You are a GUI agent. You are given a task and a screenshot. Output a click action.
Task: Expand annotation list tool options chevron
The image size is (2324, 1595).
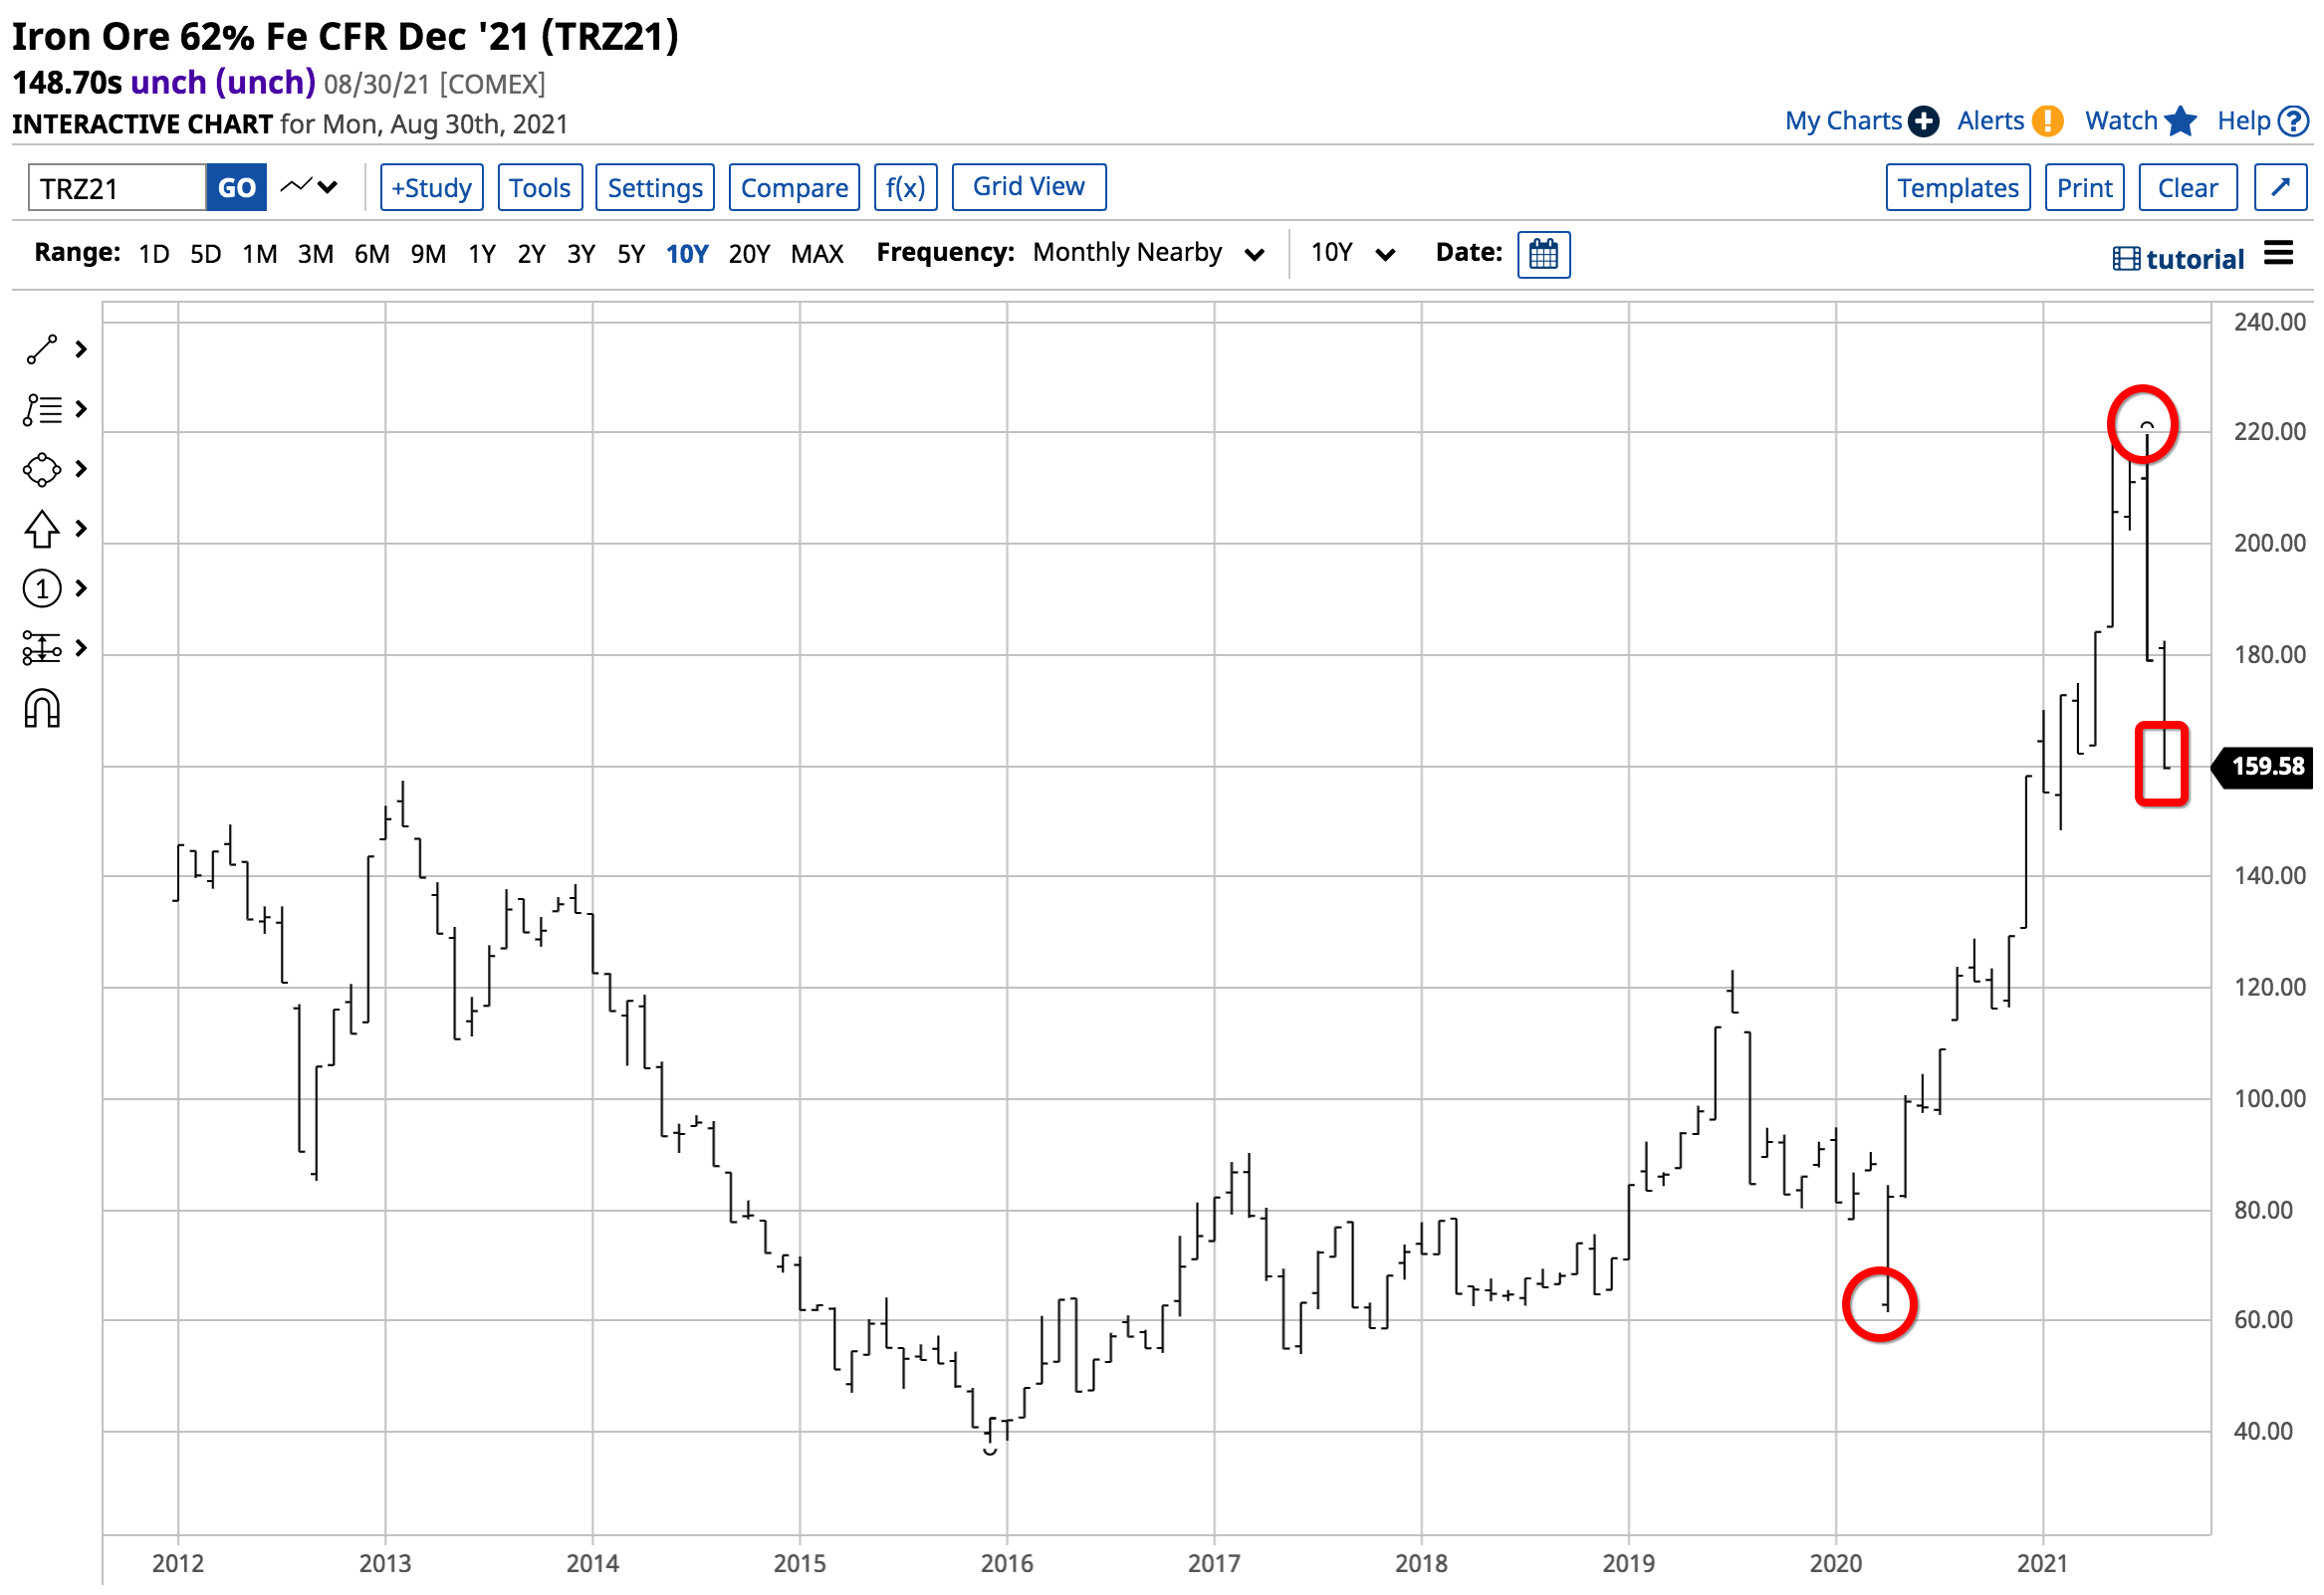pos(82,410)
